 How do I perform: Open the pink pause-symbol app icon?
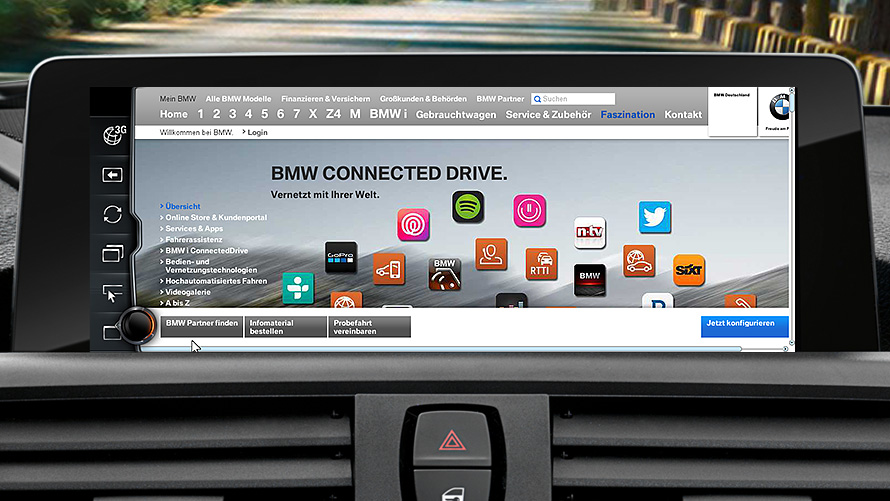click(x=530, y=210)
